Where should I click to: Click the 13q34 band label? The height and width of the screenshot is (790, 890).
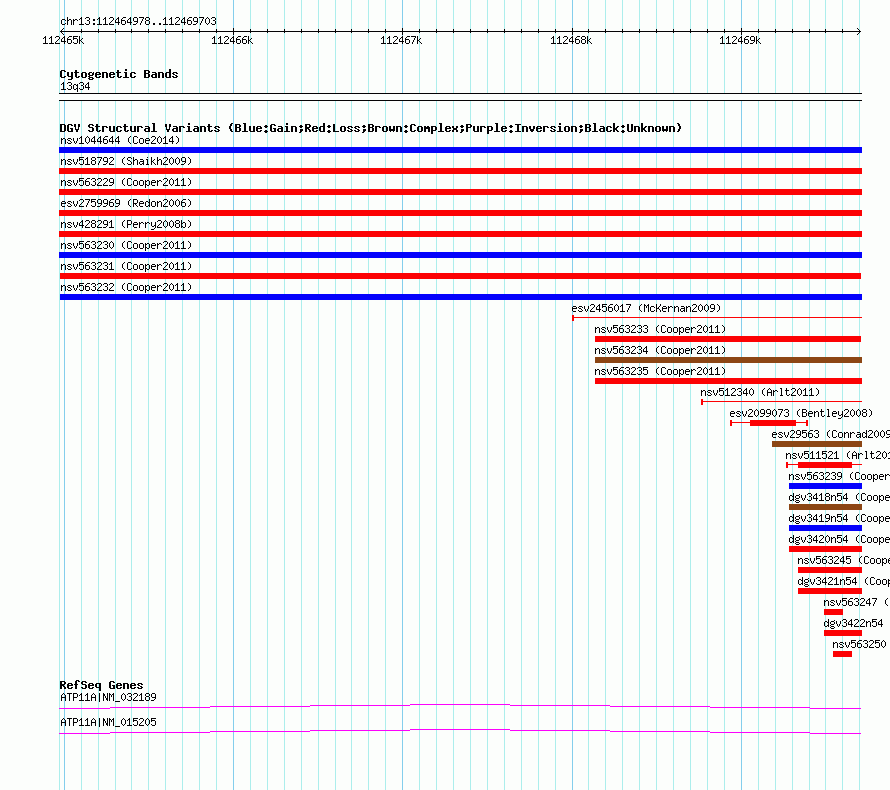pos(75,86)
